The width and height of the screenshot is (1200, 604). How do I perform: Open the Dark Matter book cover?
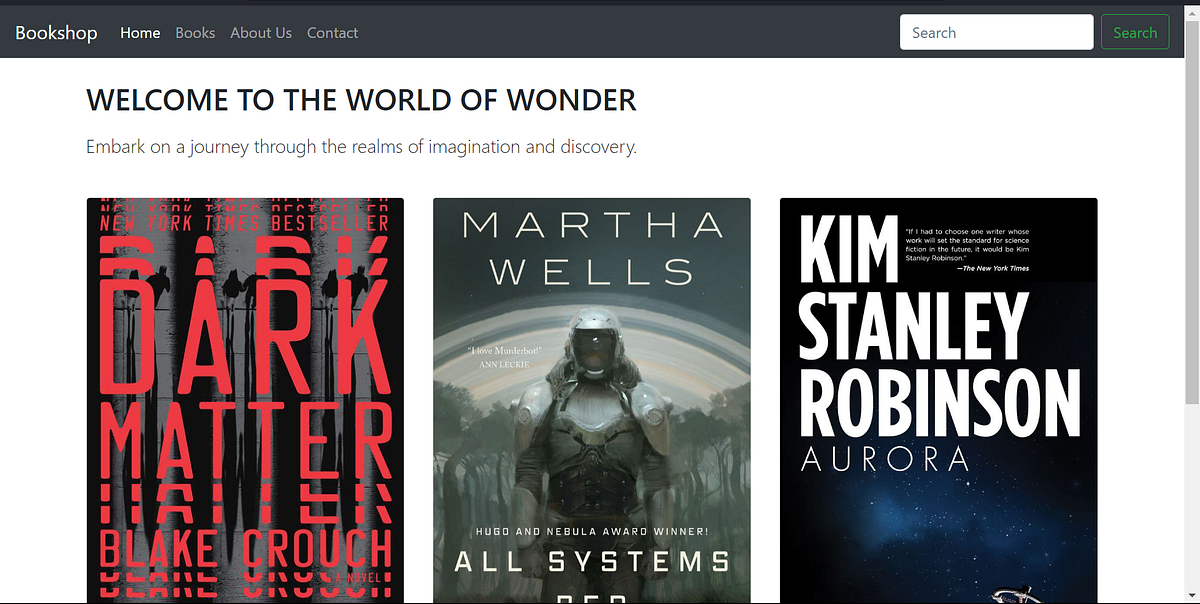[245, 400]
